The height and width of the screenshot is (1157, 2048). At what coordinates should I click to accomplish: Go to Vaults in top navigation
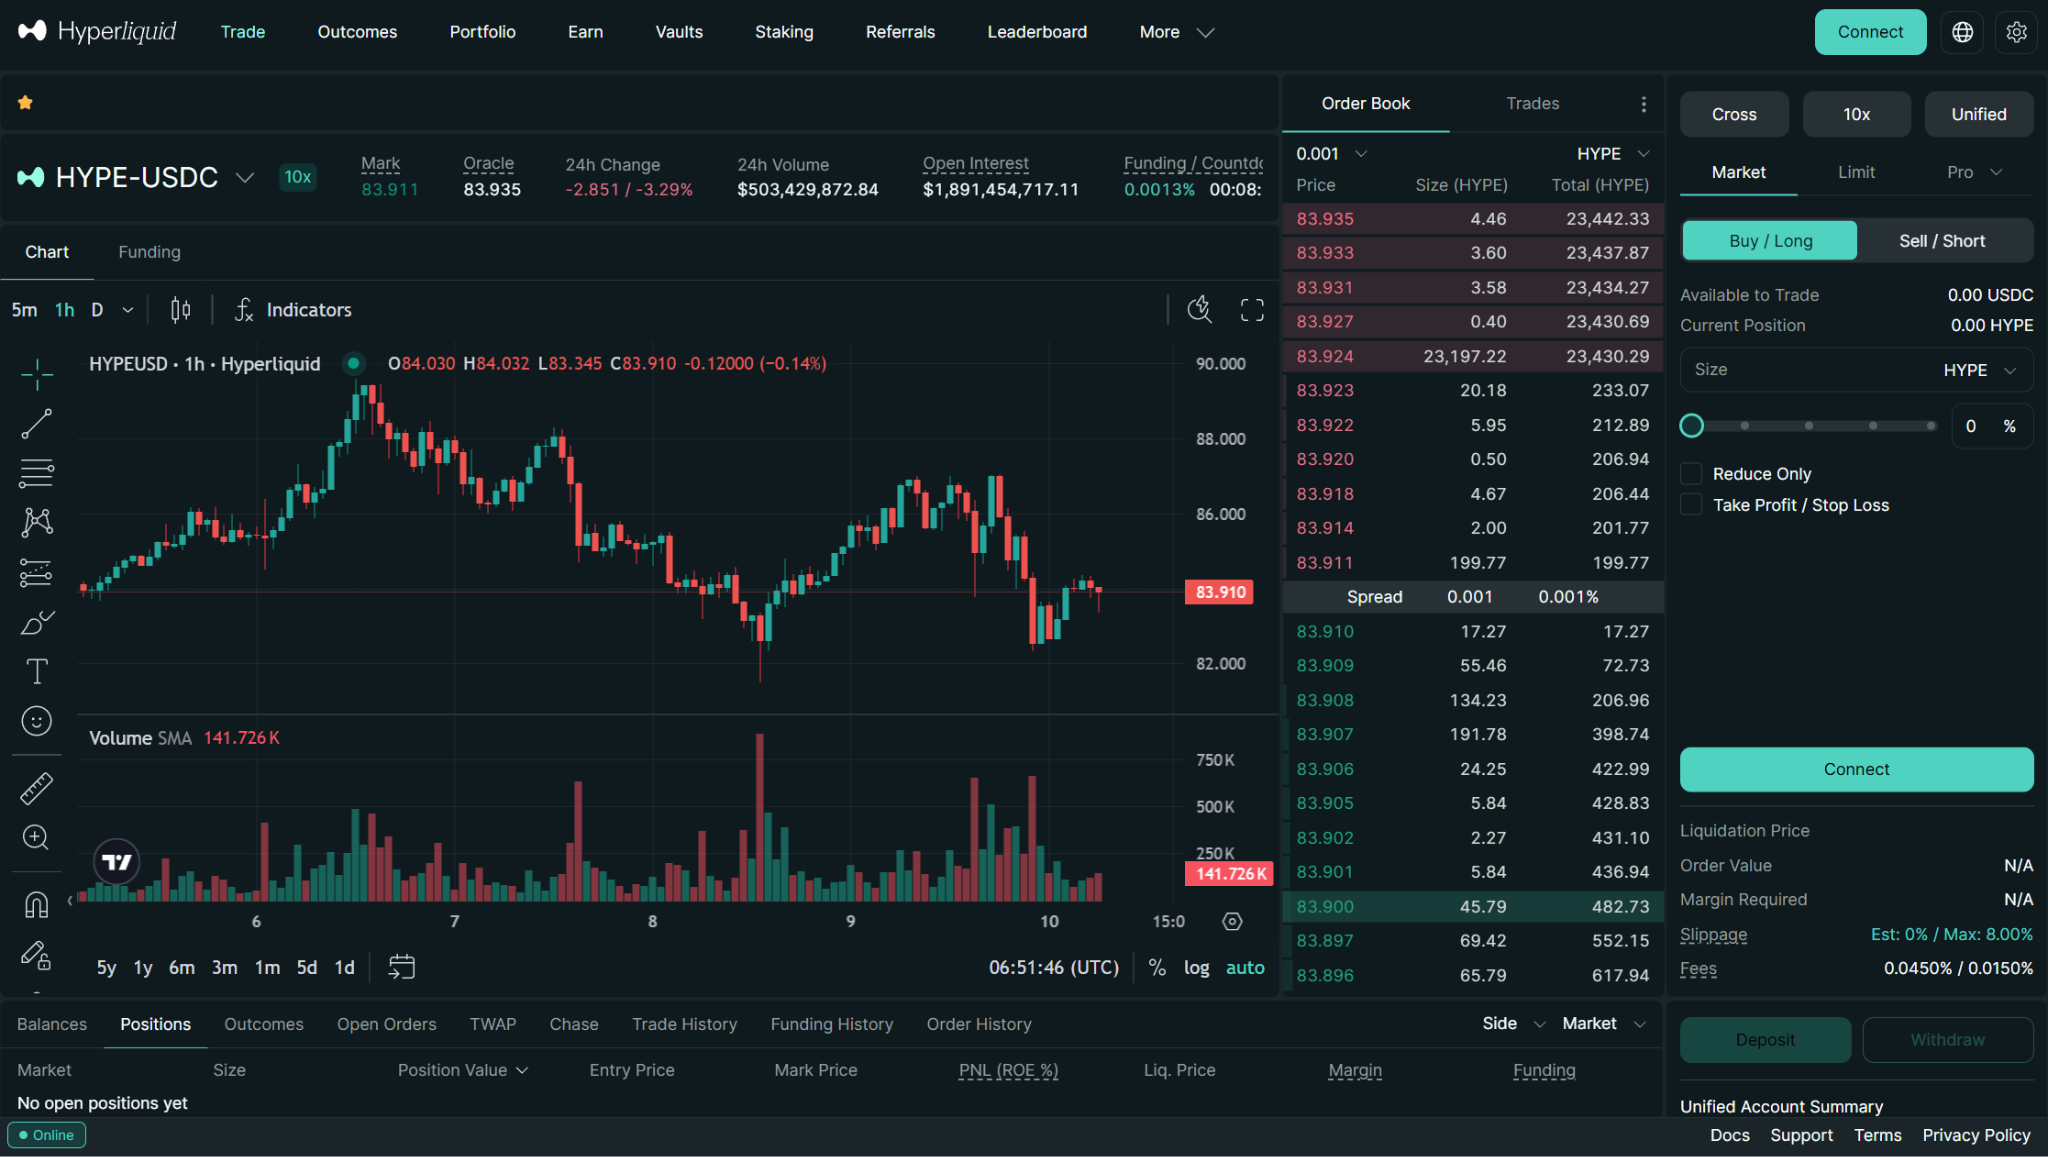[679, 32]
